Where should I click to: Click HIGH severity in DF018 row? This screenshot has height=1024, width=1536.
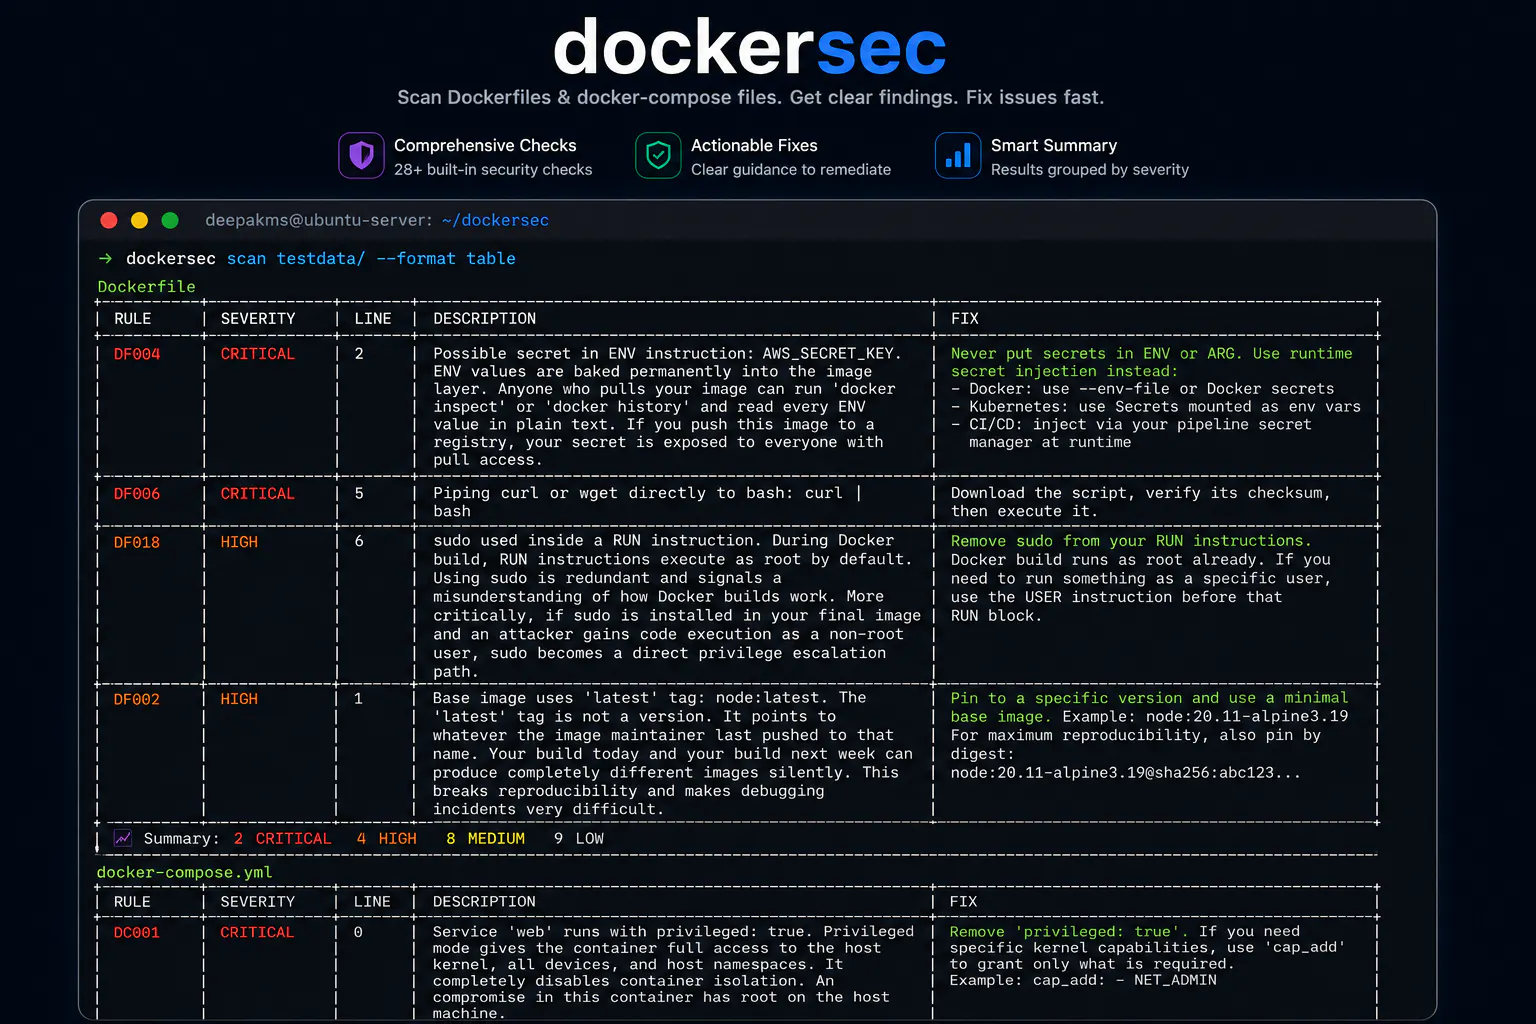[239, 542]
